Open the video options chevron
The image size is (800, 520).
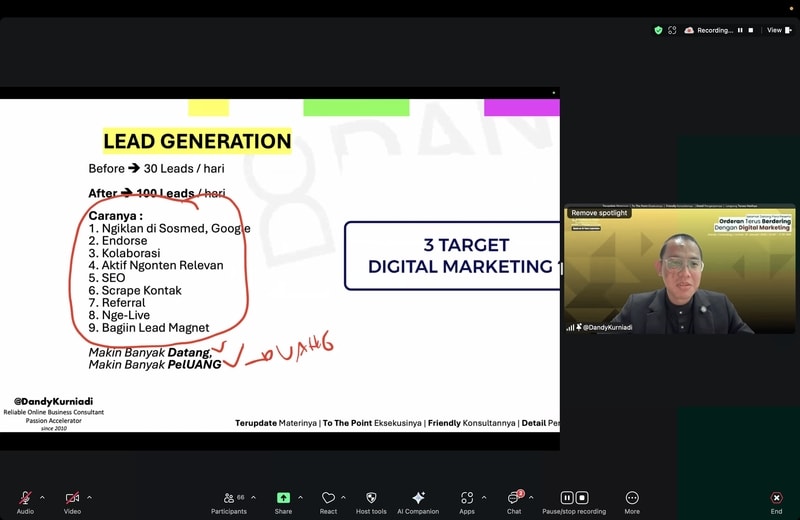tap(89, 497)
